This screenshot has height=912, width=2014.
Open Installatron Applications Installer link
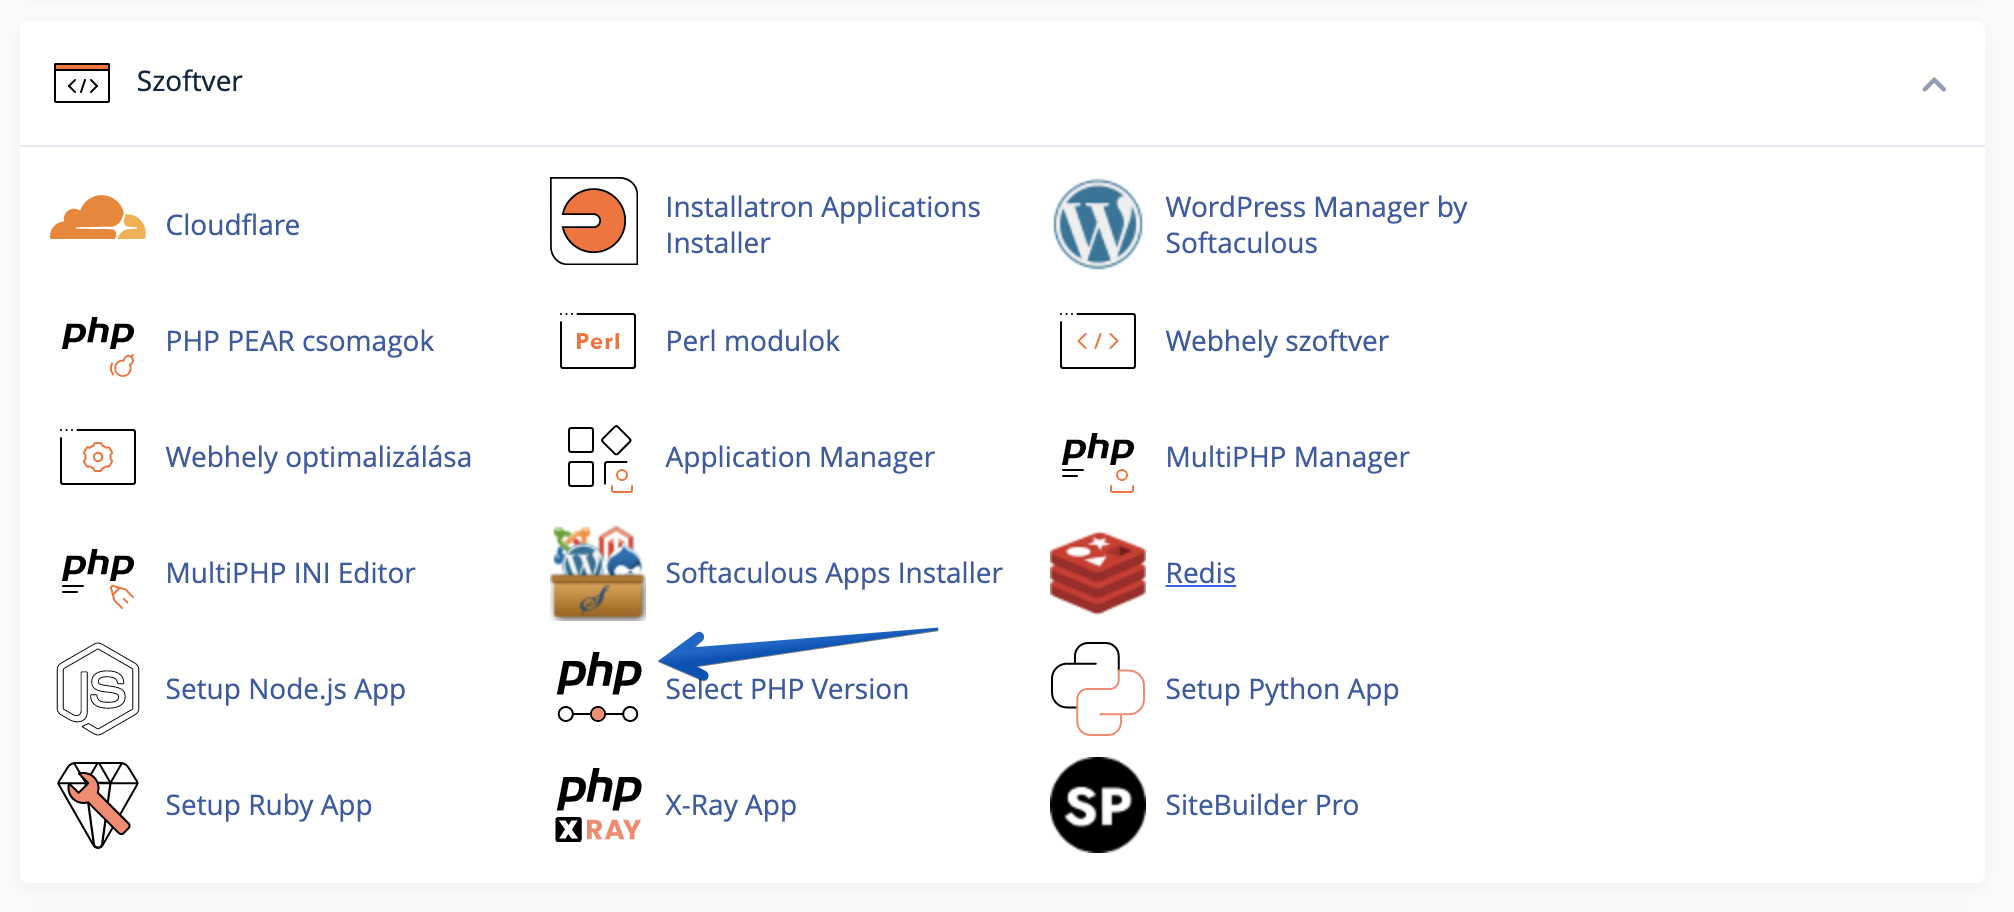tap(823, 225)
